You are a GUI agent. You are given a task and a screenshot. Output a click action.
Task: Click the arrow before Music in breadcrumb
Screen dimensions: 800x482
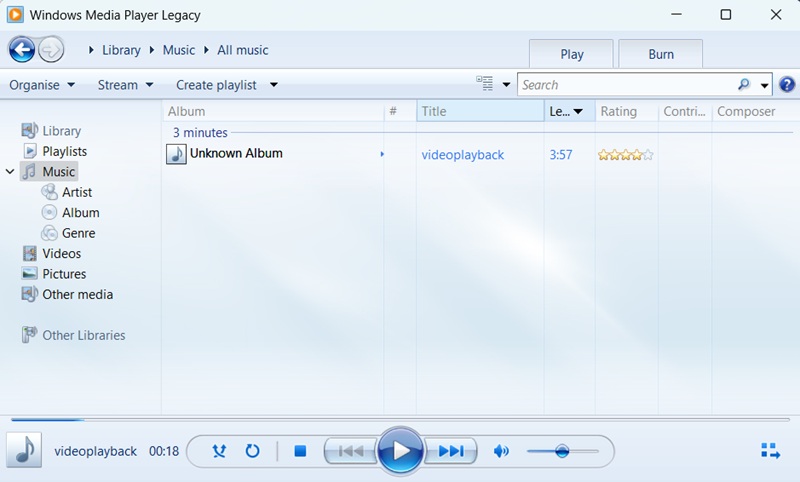[152, 50]
